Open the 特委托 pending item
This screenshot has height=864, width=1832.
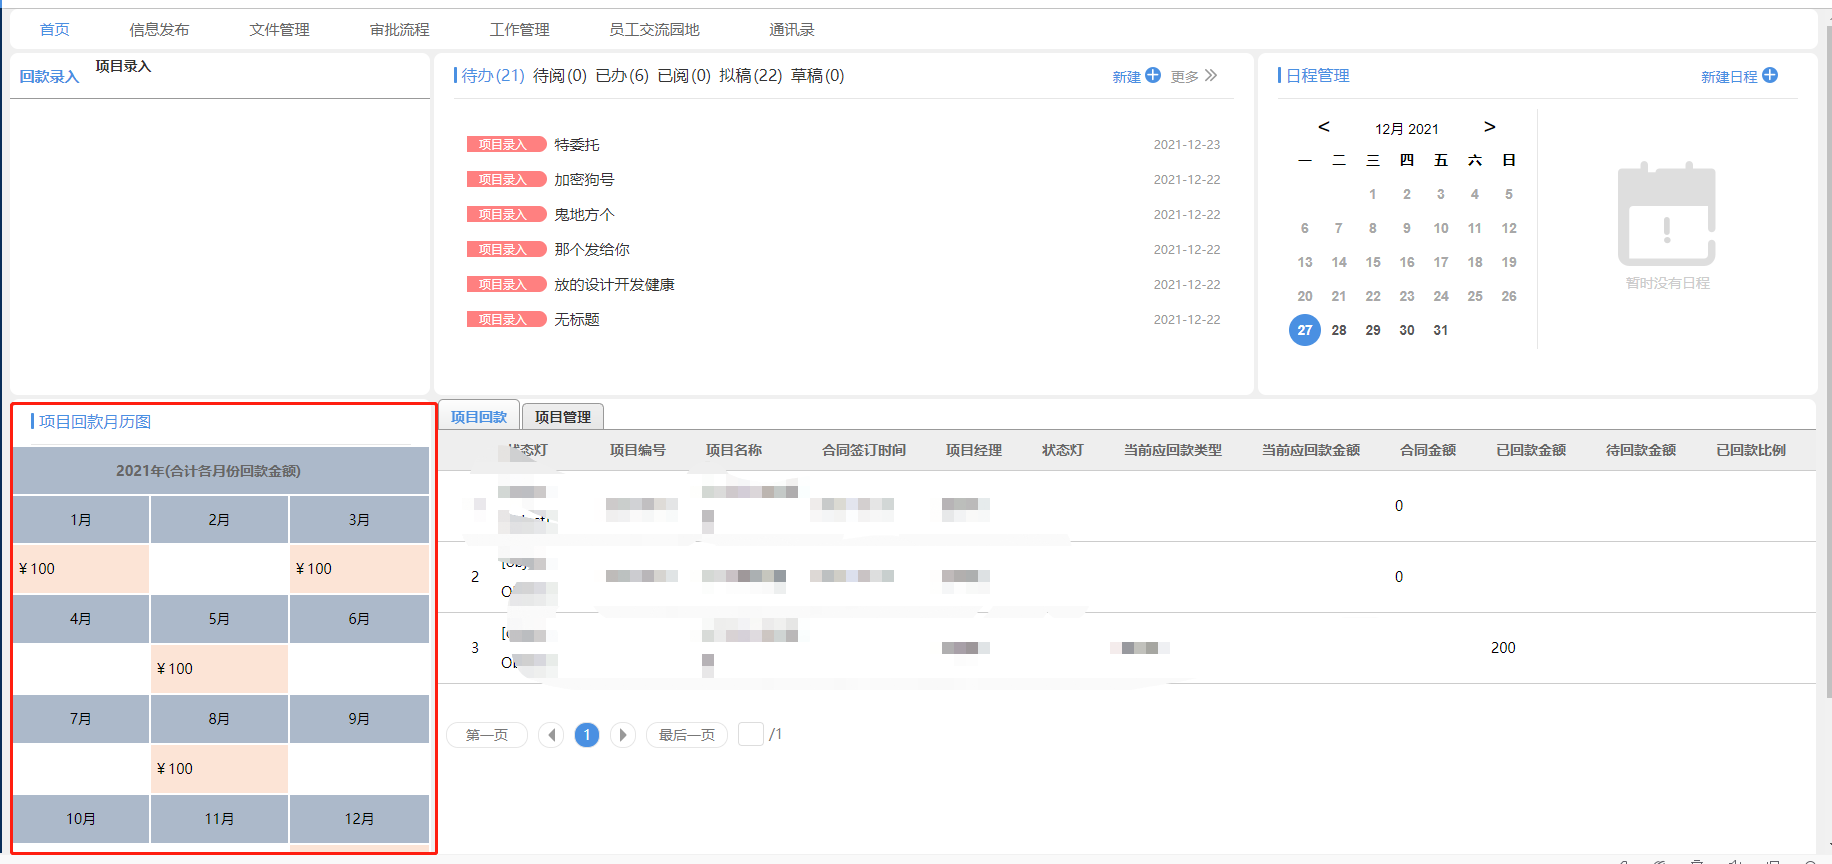click(577, 145)
